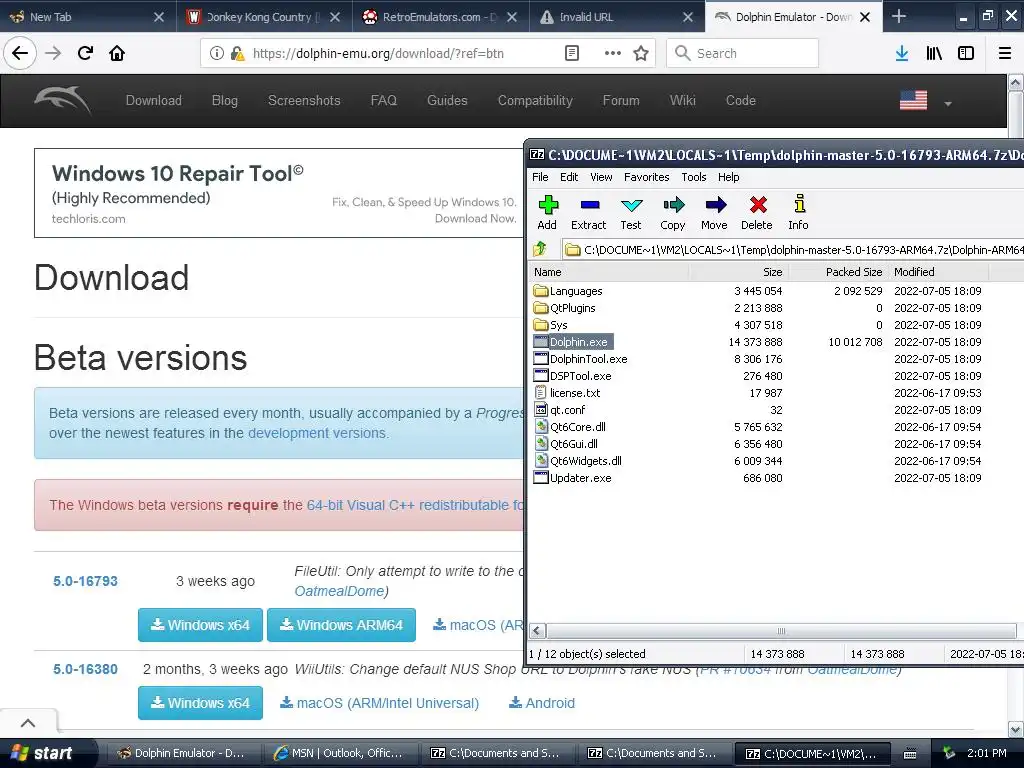Click the Dolphin logo on the site

coord(63,100)
